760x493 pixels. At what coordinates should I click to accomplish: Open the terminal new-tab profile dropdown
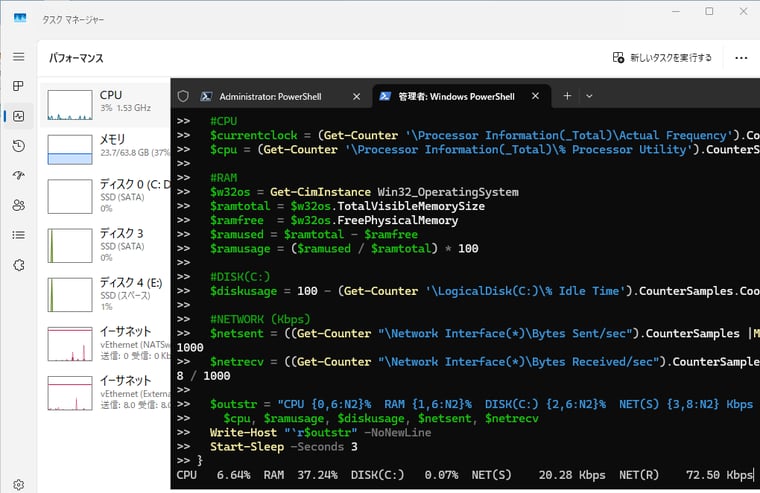[589, 96]
